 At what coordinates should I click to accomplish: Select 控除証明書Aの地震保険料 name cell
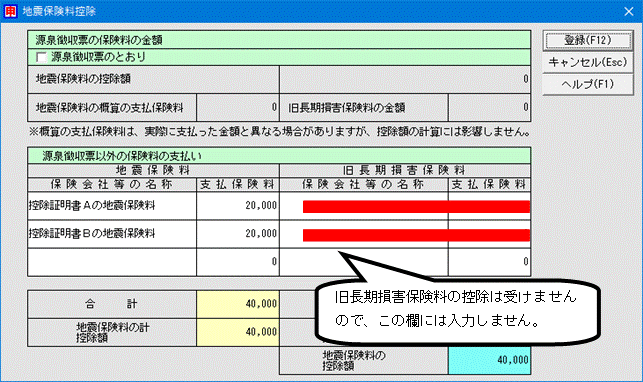112,205
